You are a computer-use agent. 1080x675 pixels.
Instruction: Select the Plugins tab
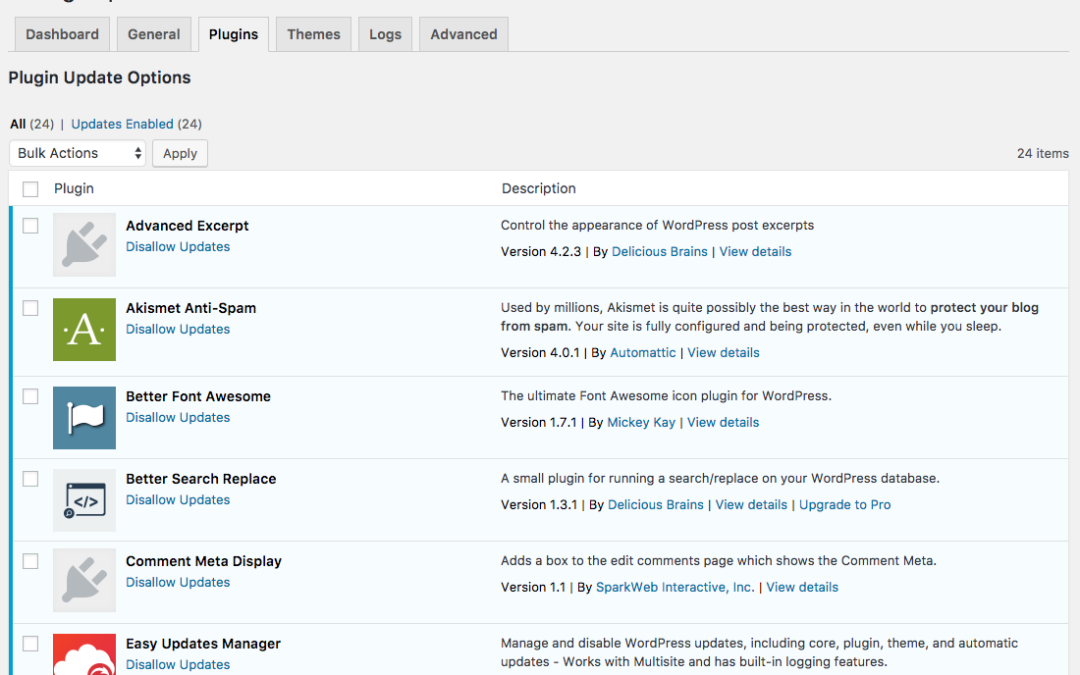click(x=233, y=34)
